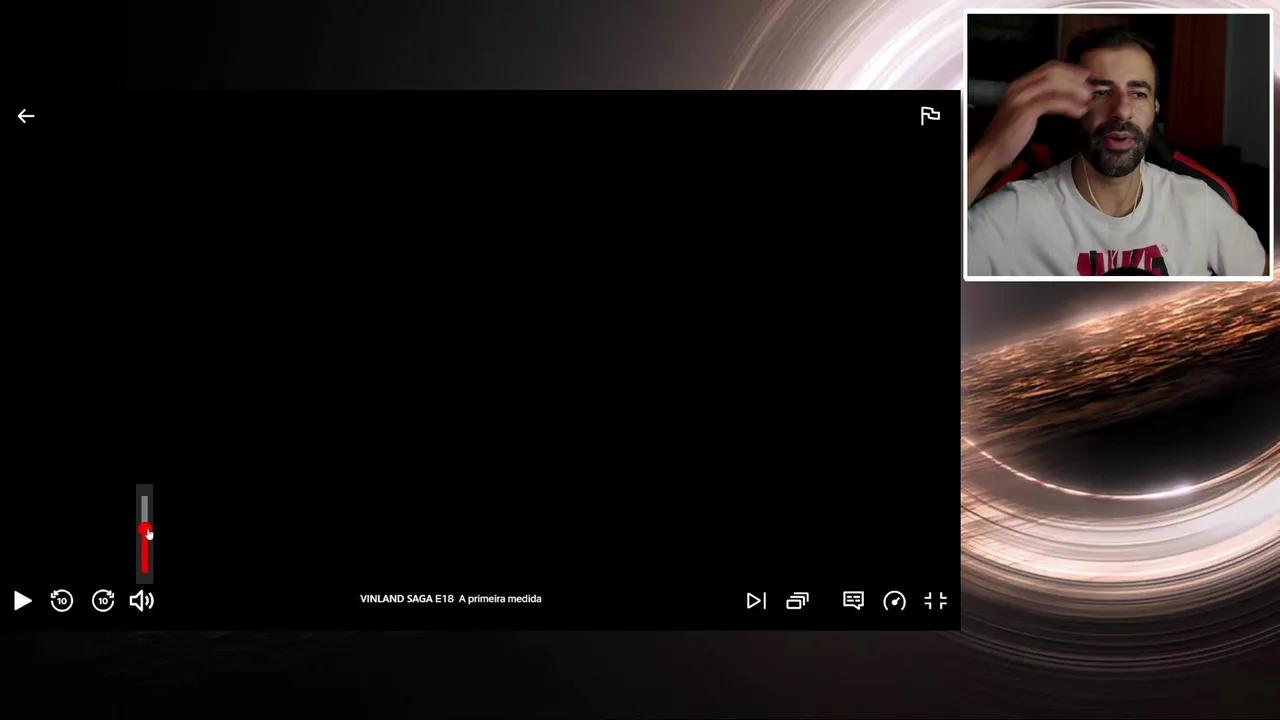Skip forward 10 seconds

click(x=103, y=601)
